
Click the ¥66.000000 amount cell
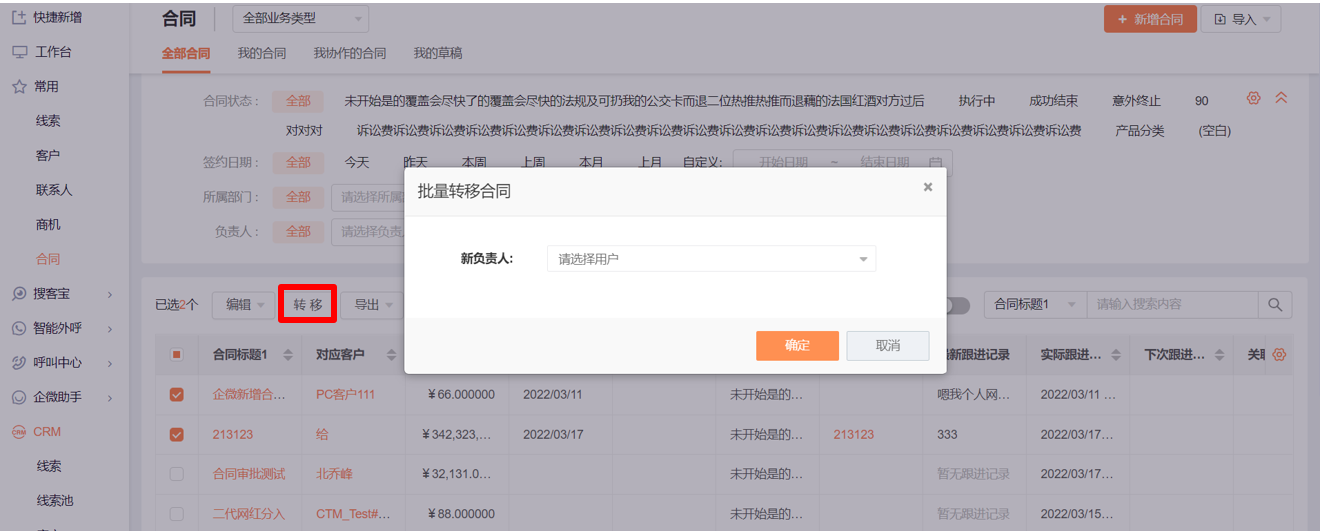pyautogui.click(x=461, y=395)
